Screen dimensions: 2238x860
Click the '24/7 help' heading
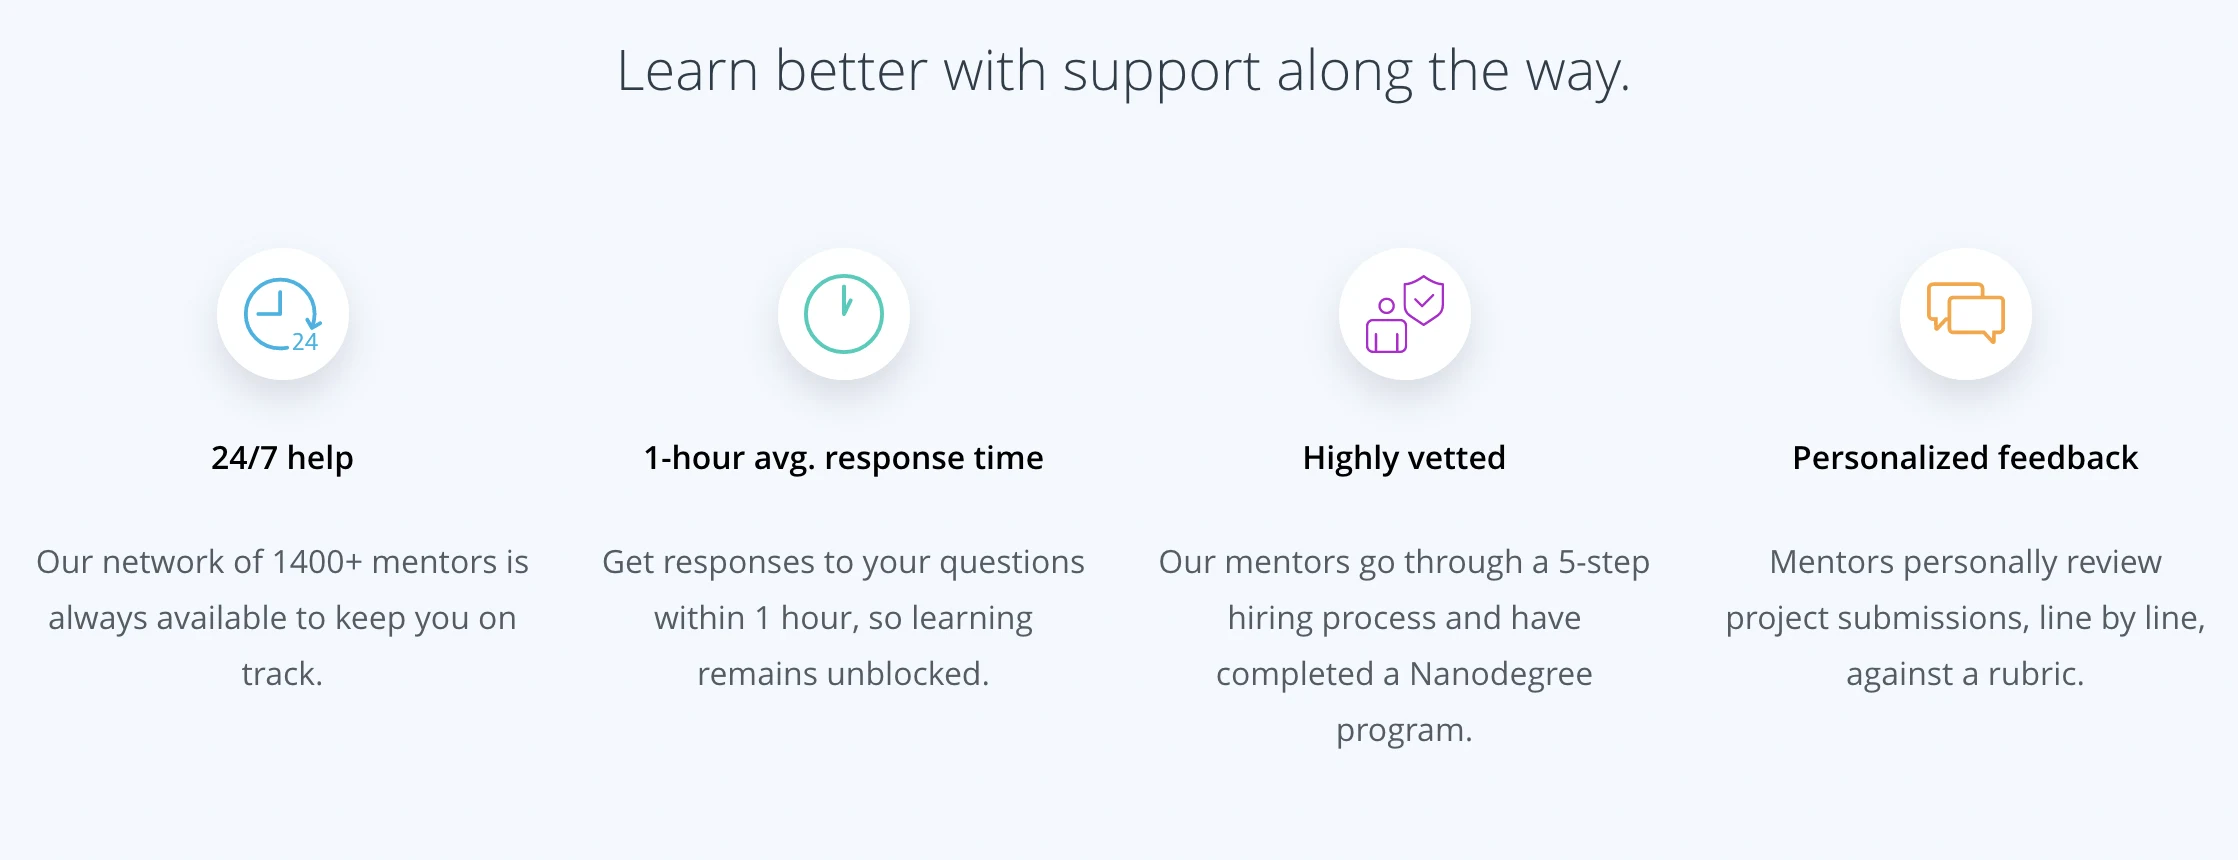pos(282,458)
